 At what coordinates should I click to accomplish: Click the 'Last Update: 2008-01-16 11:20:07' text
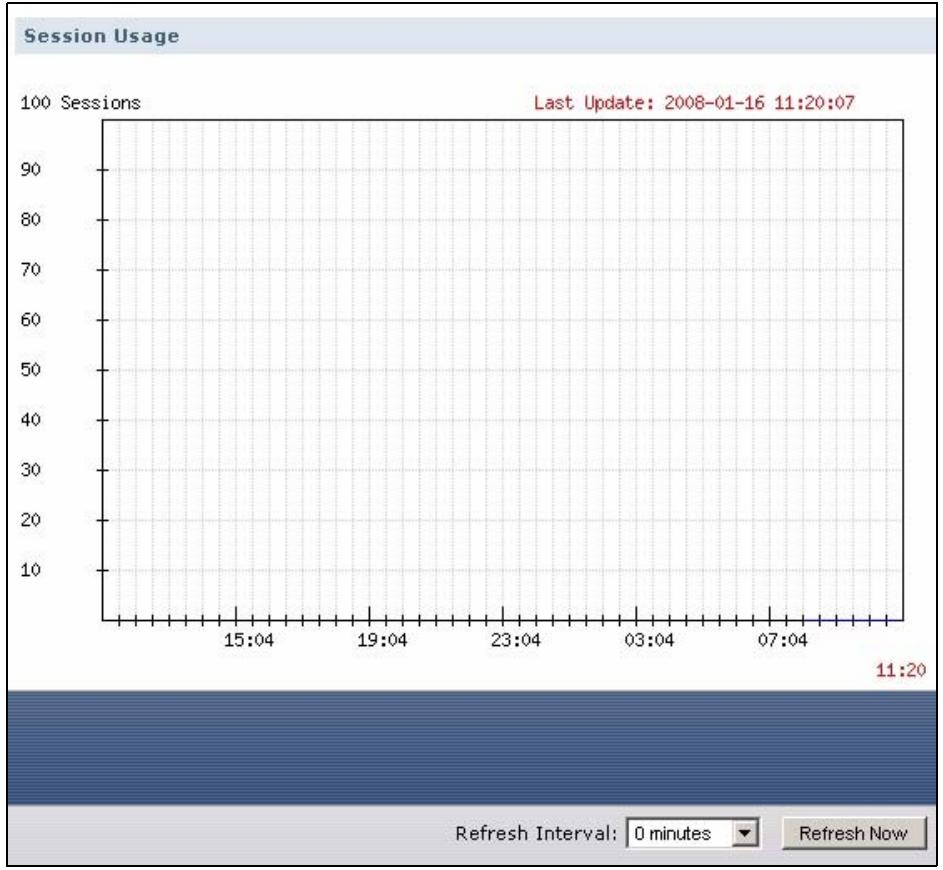[694, 103]
